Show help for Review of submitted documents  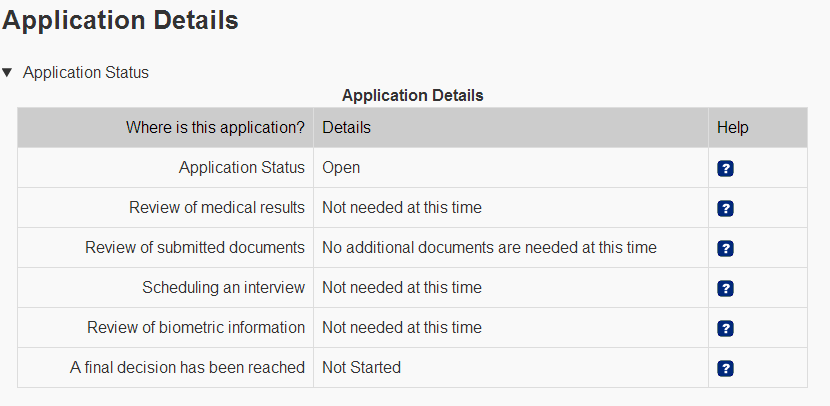726,248
